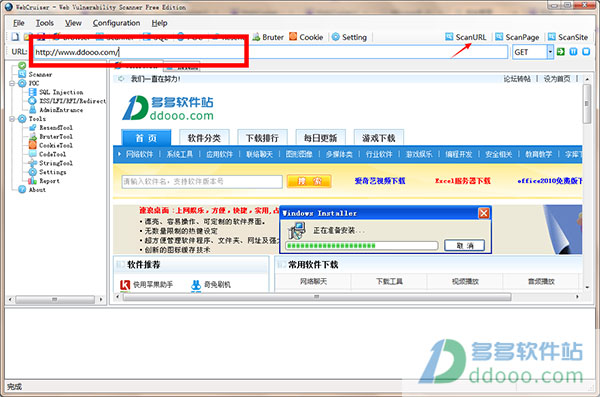The width and height of the screenshot is (600, 397).
Task: Click the 系统工具 category link
Action: 179,154
